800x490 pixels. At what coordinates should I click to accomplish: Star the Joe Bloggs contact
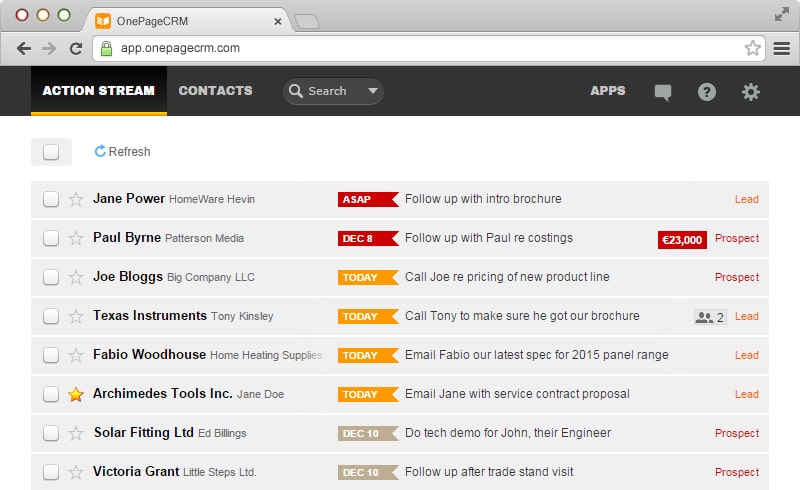pos(76,277)
